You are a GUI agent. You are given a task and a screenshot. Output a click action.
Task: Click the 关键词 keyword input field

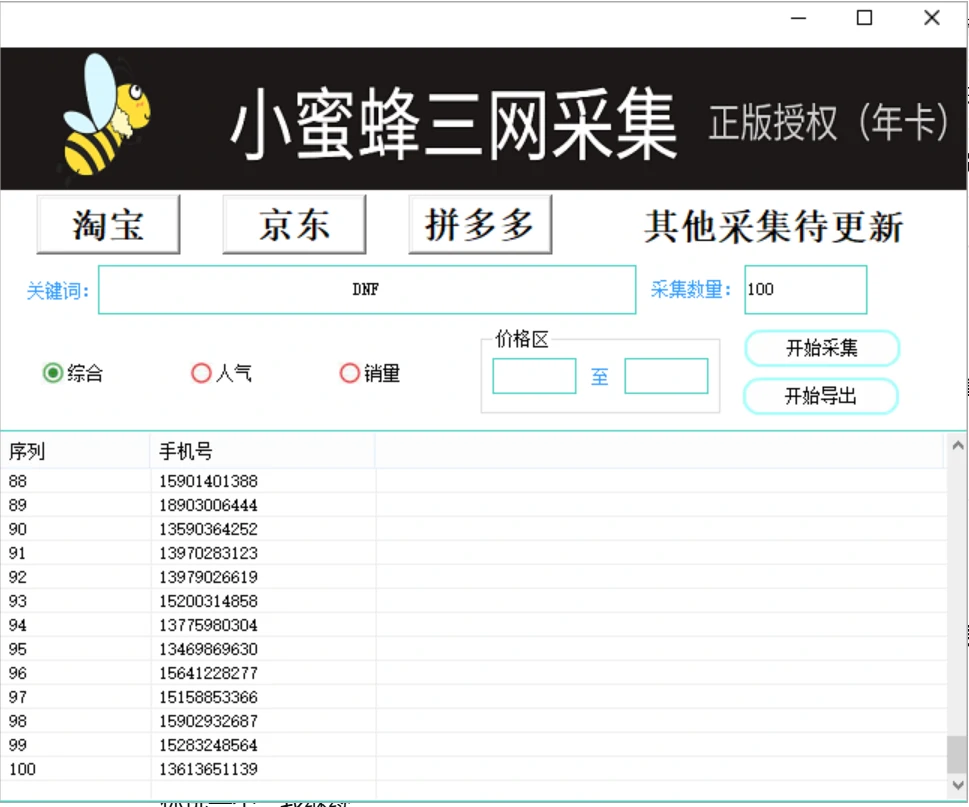click(x=367, y=289)
